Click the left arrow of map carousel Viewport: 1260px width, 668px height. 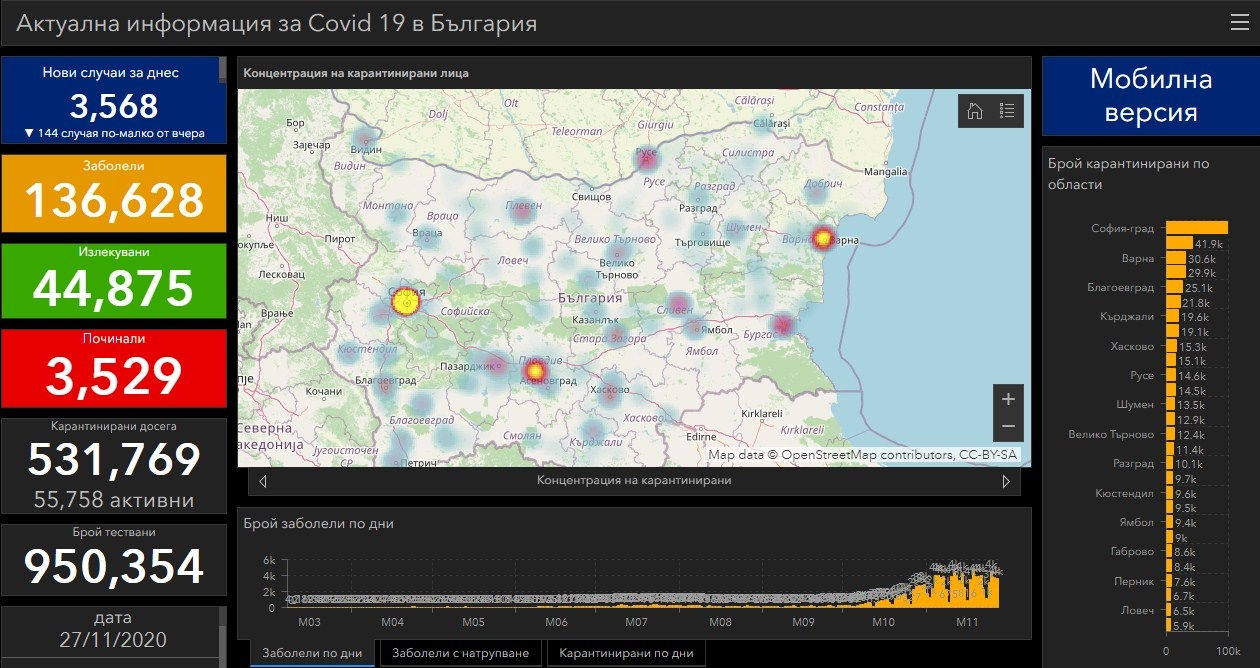tap(263, 481)
